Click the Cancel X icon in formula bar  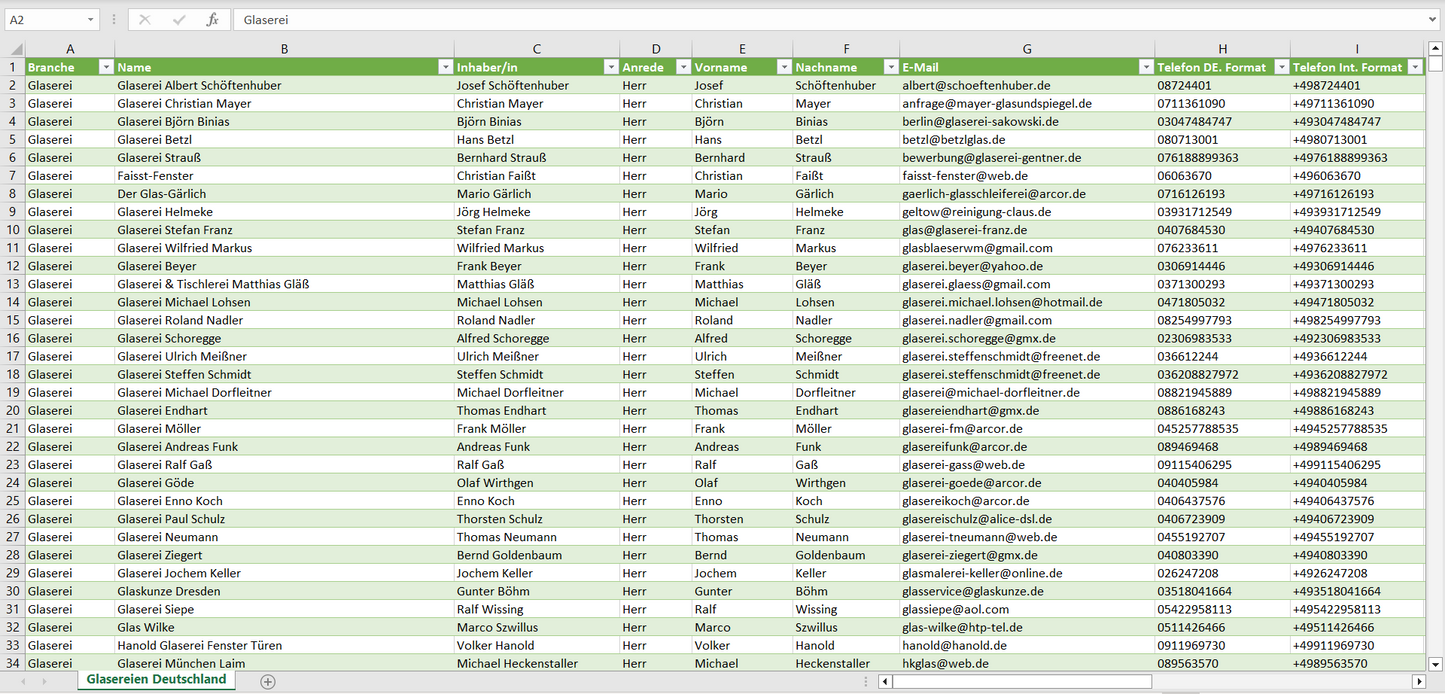[x=145, y=20]
